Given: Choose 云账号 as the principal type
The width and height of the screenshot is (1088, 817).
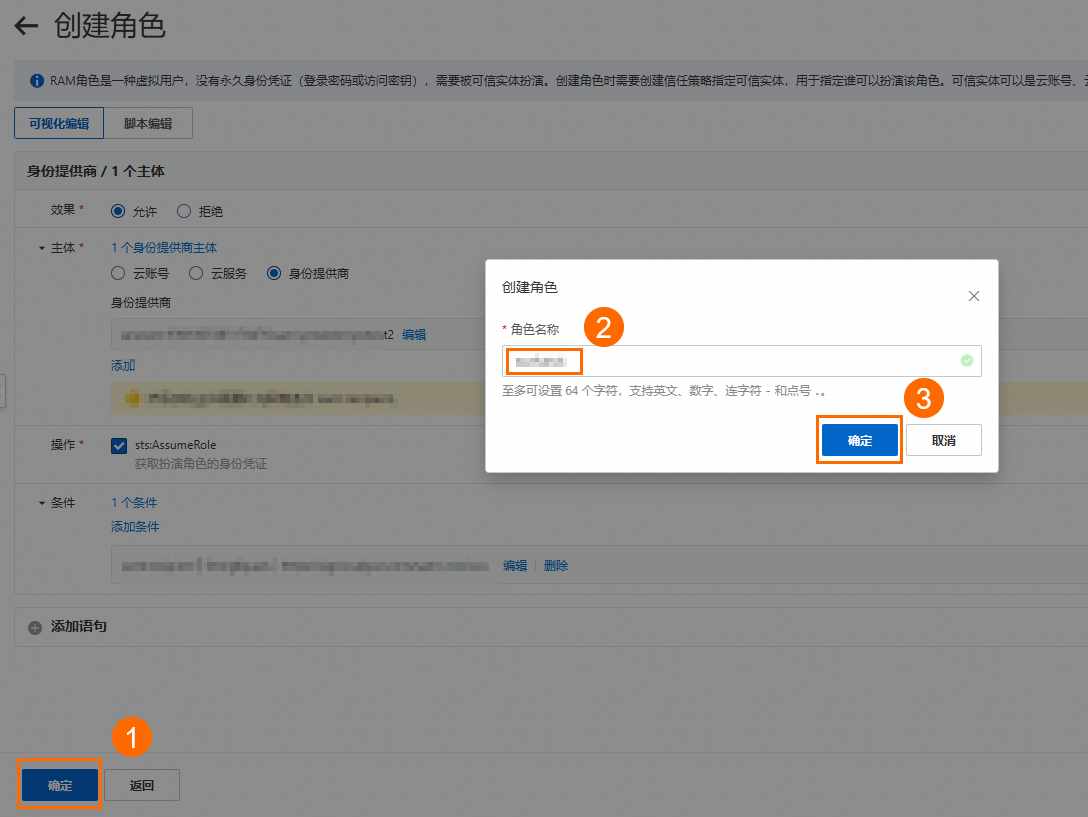Looking at the screenshot, I should tap(118, 273).
